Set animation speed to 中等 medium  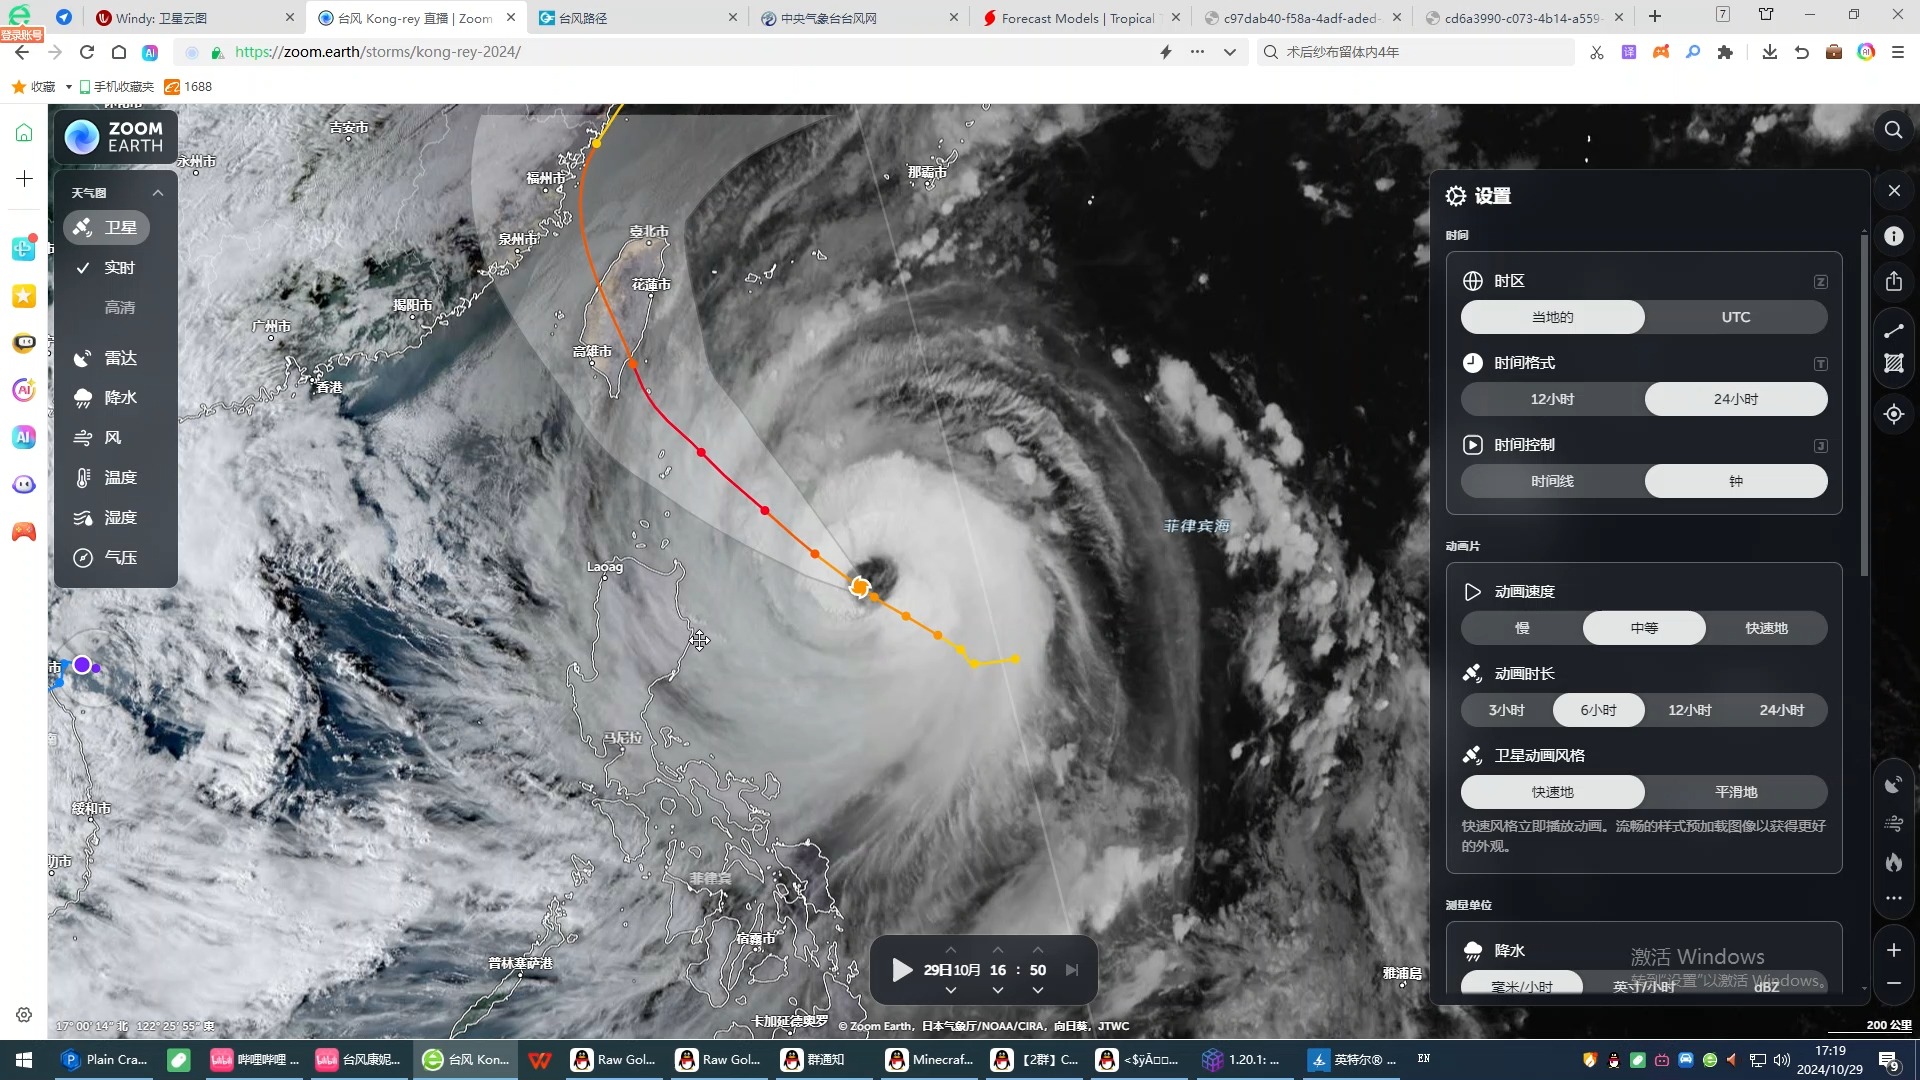[1644, 628]
